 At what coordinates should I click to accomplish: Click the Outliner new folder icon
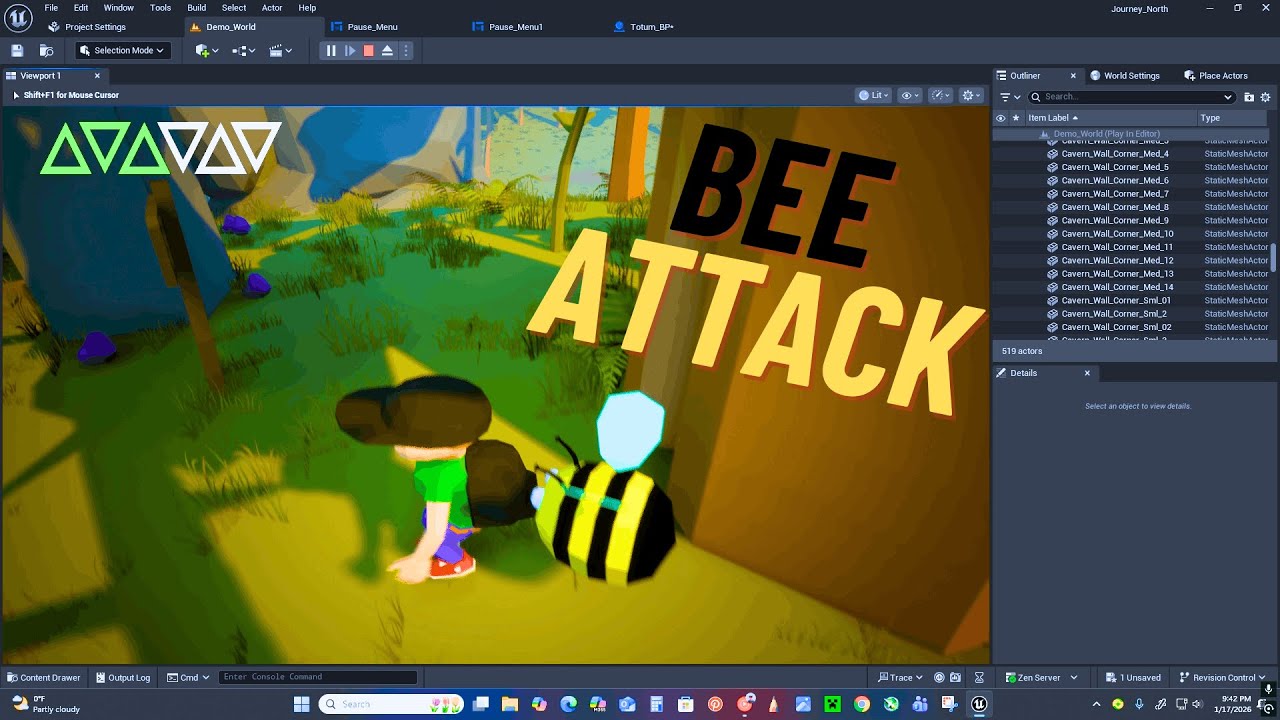pos(1249,97)
